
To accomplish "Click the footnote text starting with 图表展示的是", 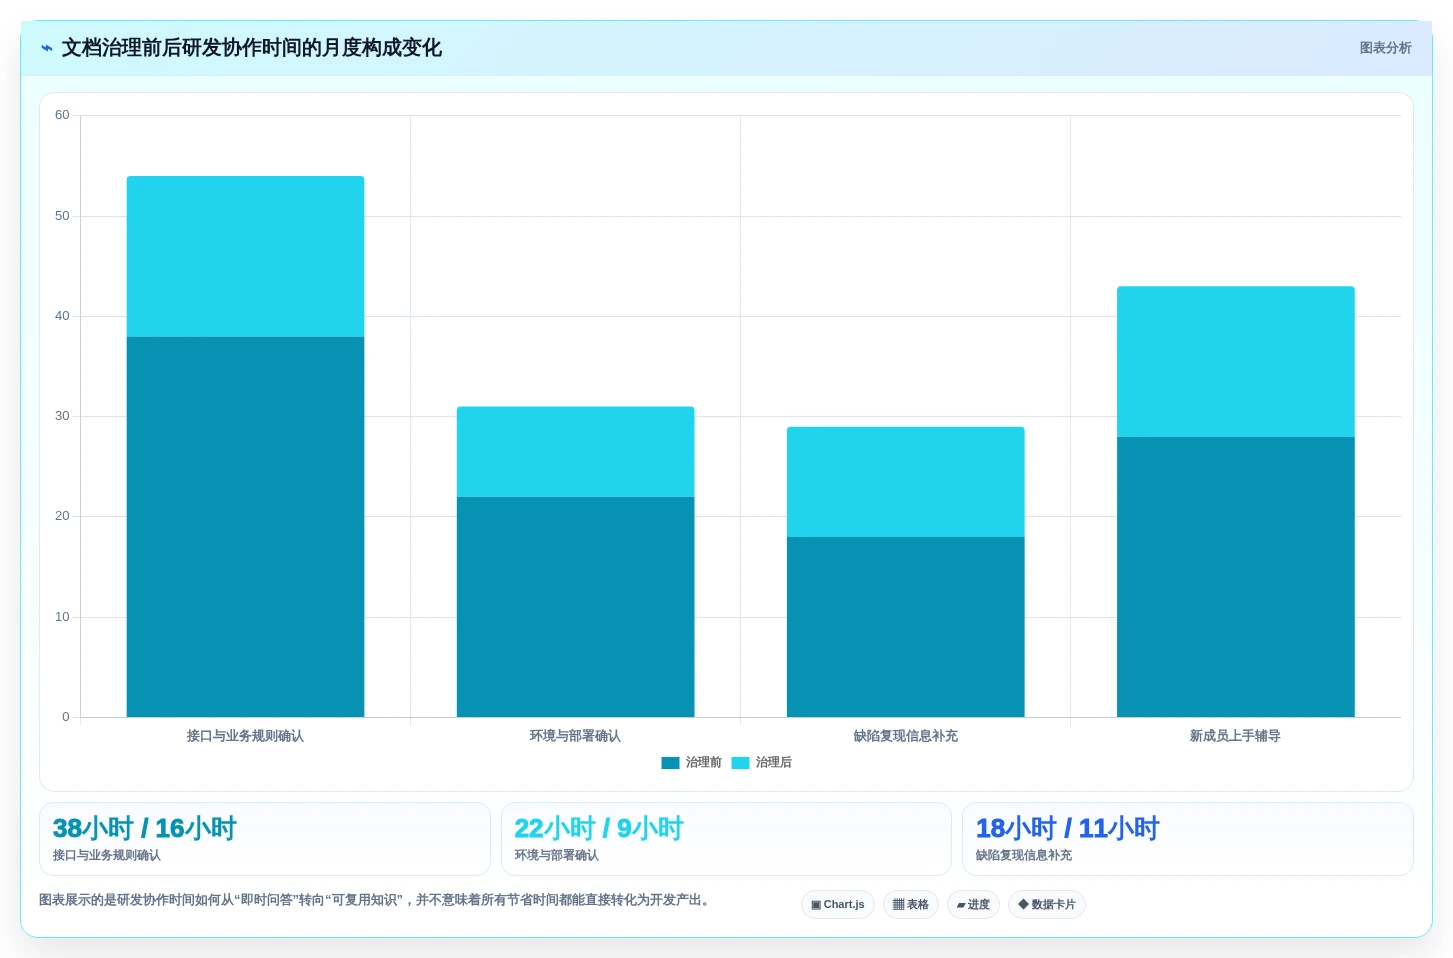I will [376, 900].
